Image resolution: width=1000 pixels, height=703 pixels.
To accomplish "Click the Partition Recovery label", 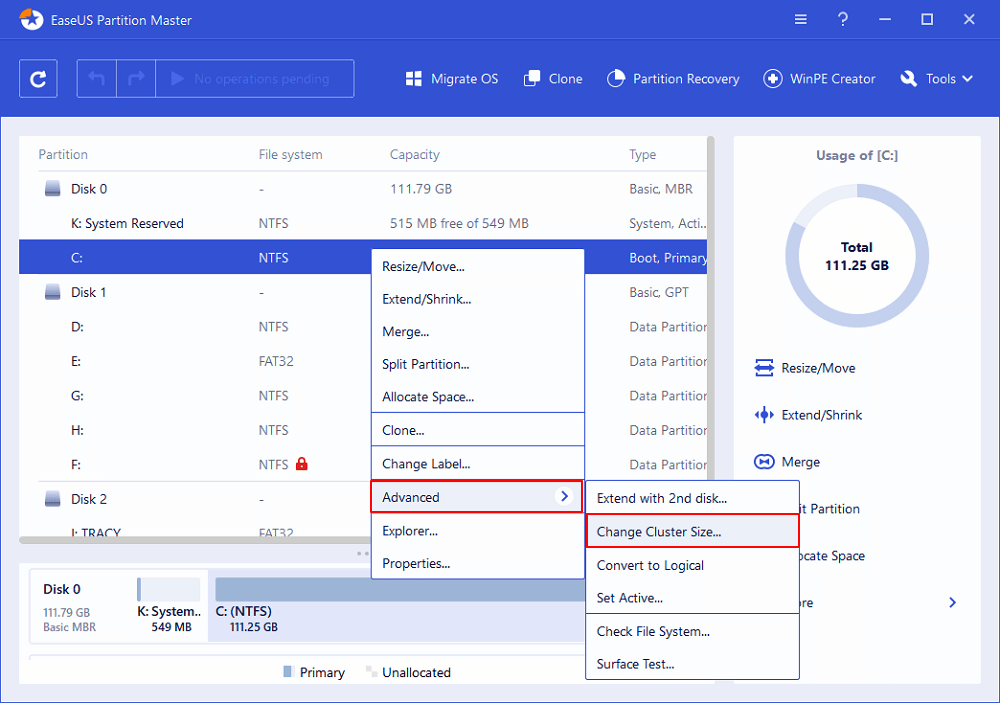I will click(x=686, y=79).
